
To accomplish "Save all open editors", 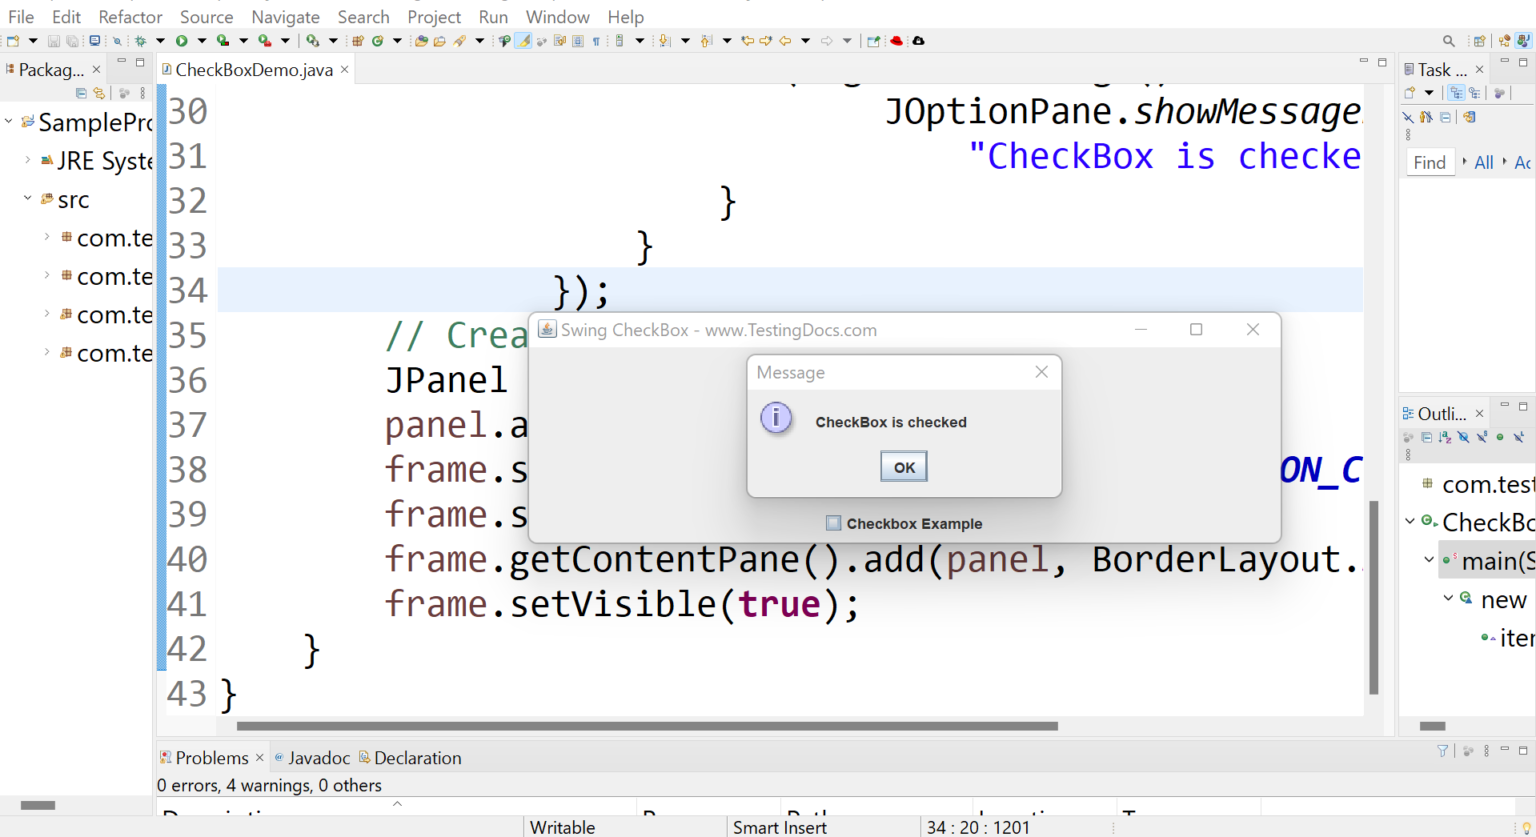I will [x=74, y=40].
